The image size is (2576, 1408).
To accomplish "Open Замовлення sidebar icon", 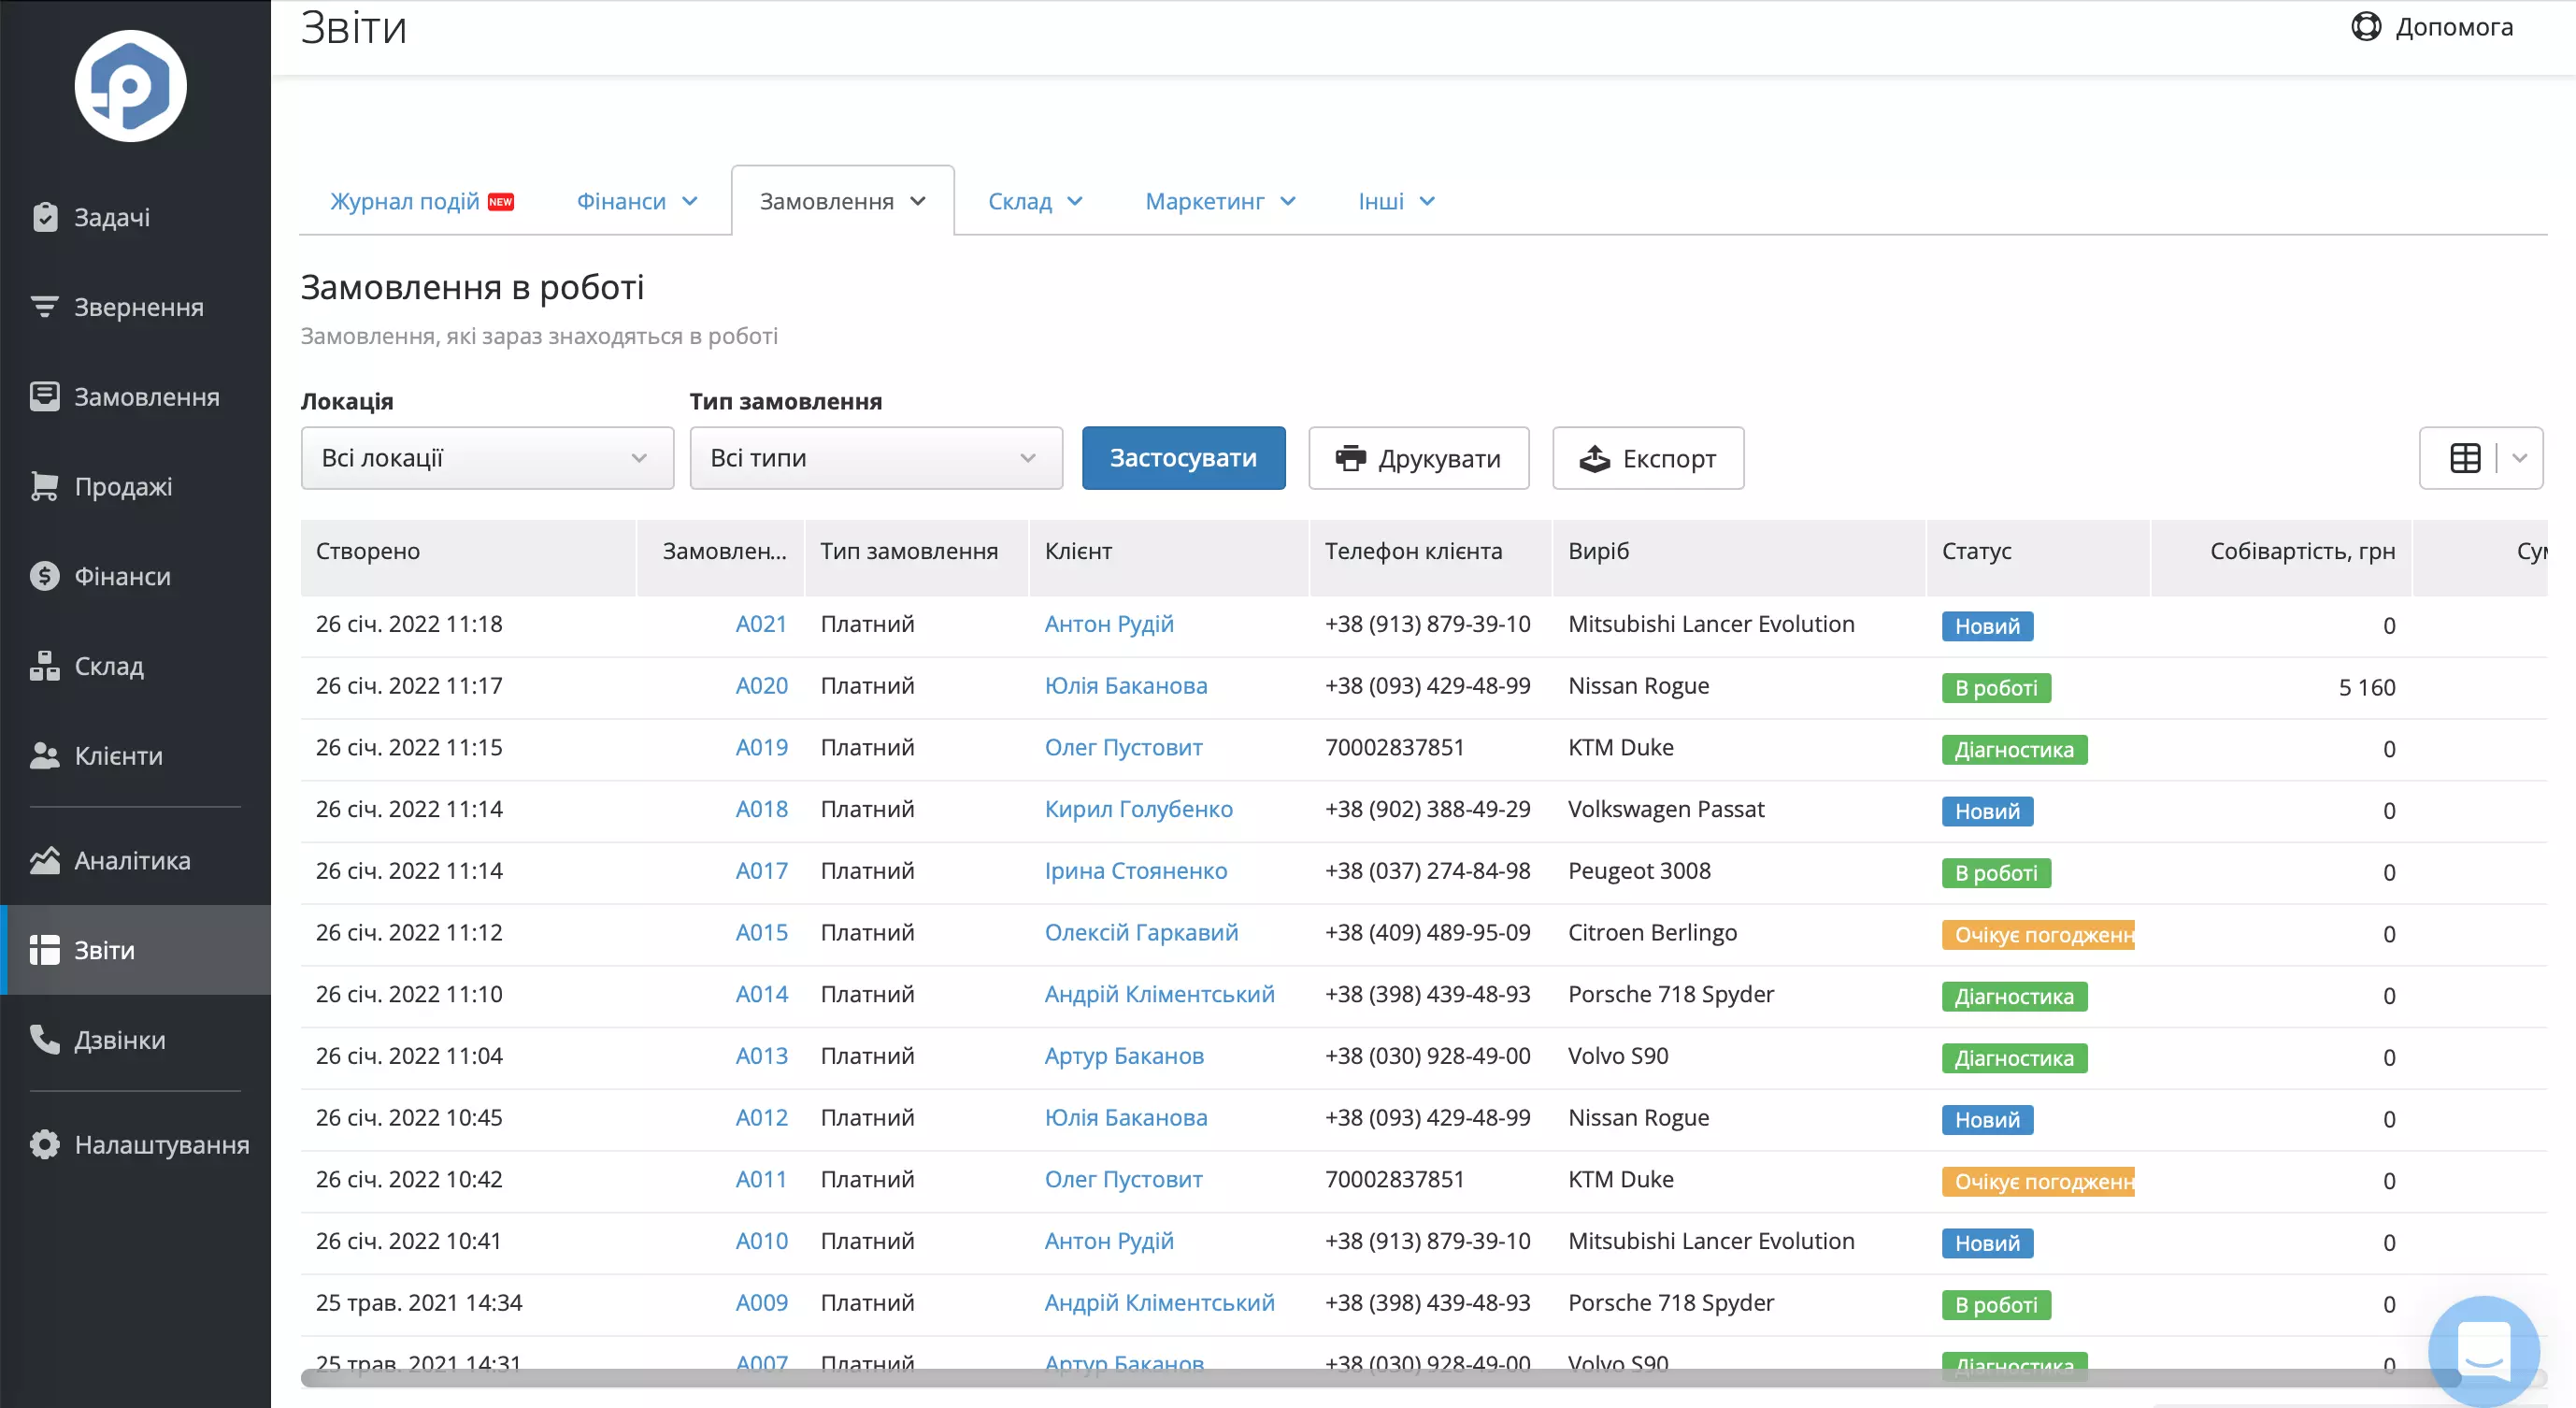I will tap(45, 397).
